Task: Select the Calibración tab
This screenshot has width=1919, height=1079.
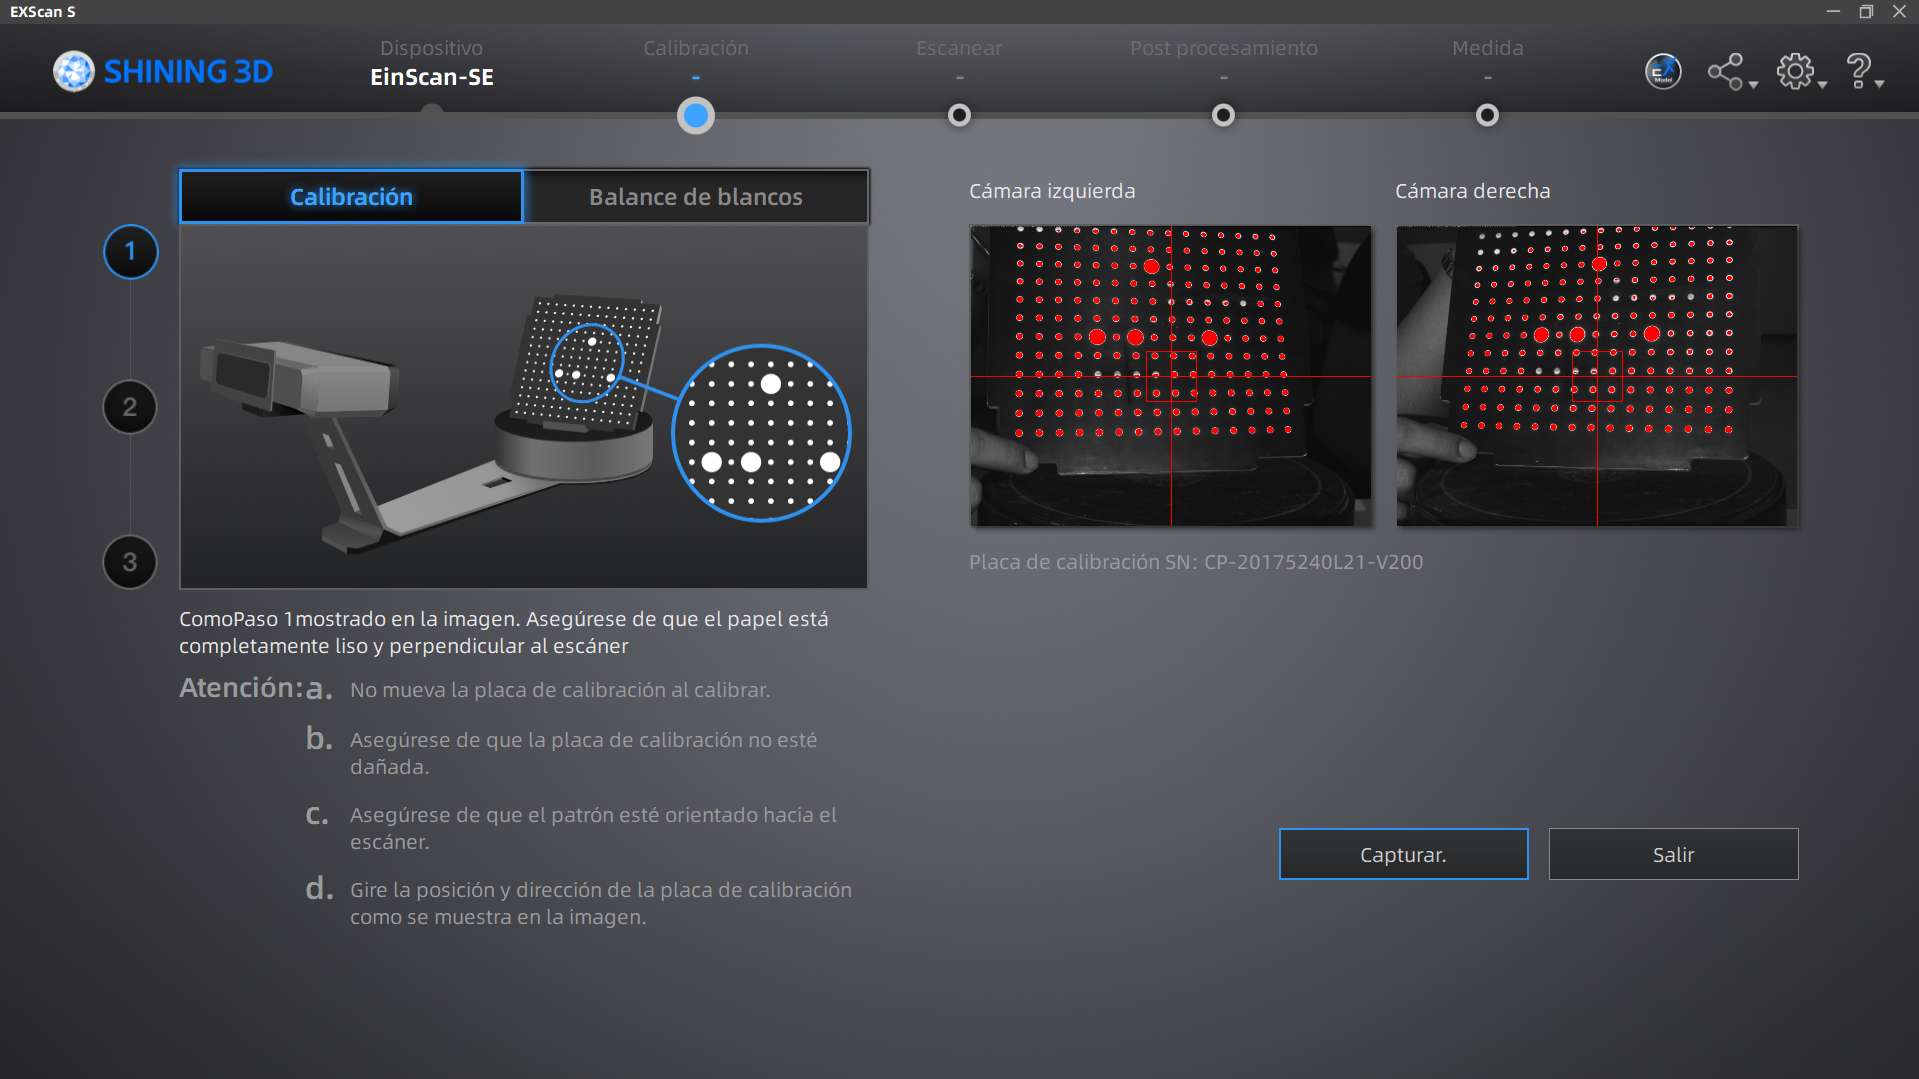Action: pos(350,196)
